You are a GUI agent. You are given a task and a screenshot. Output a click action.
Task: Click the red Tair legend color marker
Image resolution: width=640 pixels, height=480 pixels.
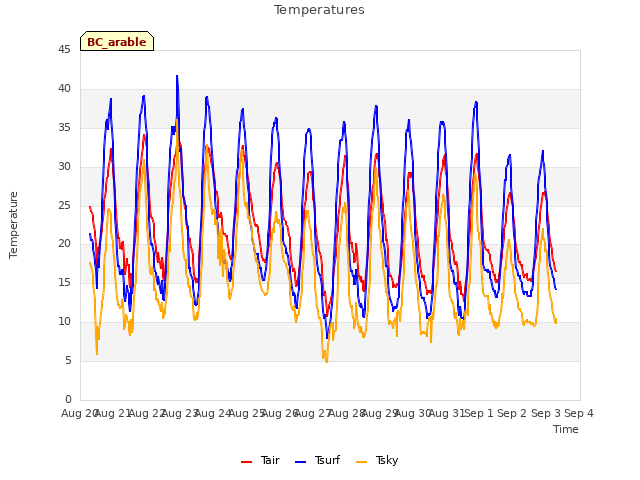pyautogui.click(x=246, y=462)
